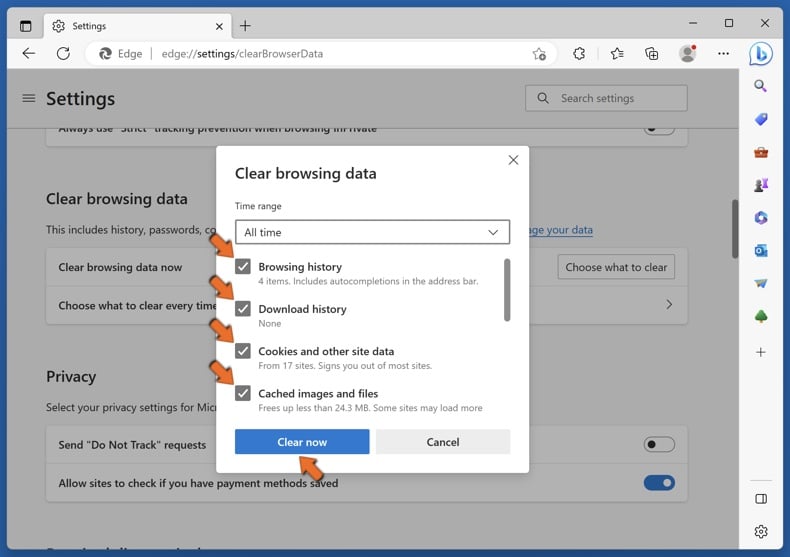790x557 pixels.
Task: Uncheck Cookies and other site data
Action: point(243,351)
